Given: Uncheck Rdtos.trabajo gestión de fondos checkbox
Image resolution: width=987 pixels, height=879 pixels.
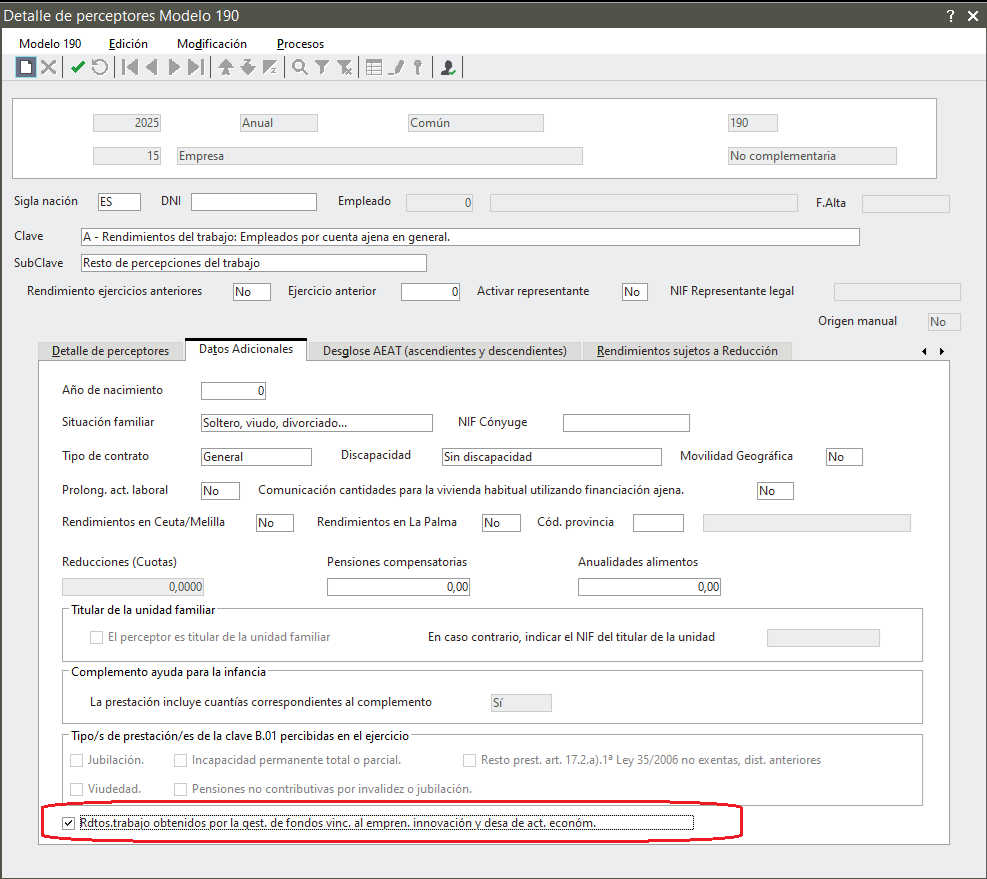Looking at the screenshot, I should tap(69, 823).
